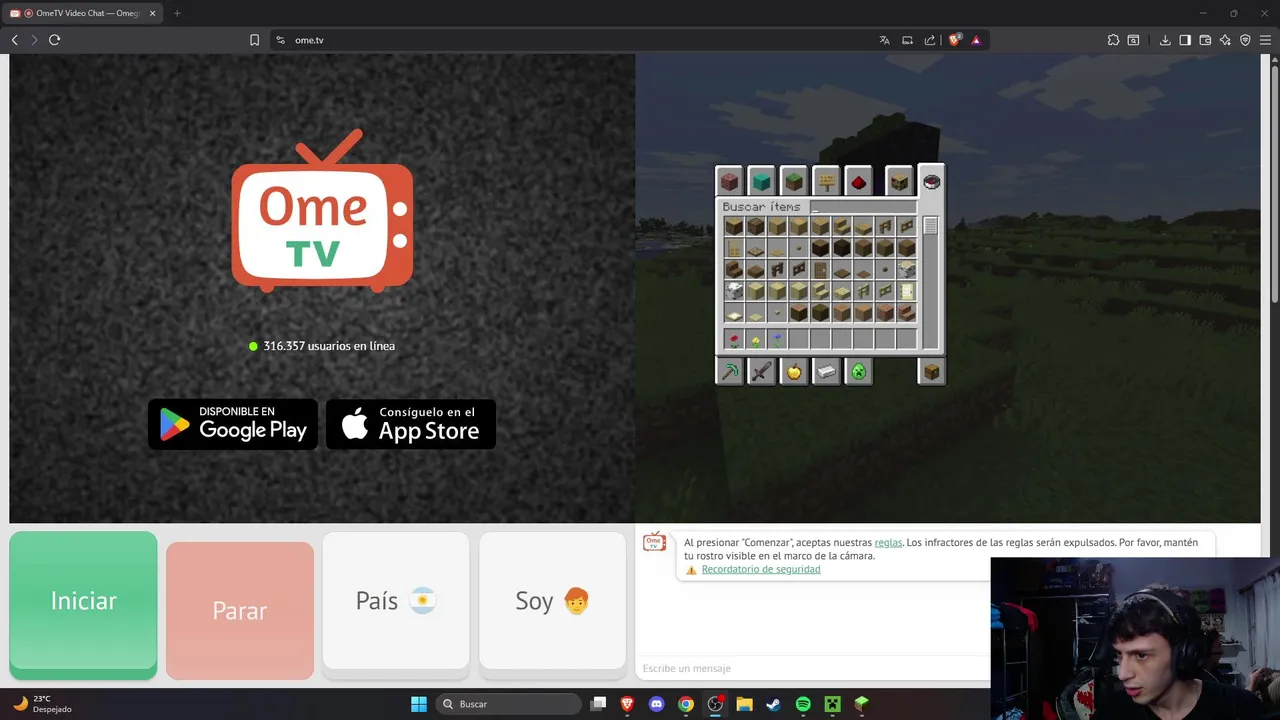Screen dimensions: 1280x720
Task: Click the Escribe un mensaje chat field
Action: [x=812, y=668]
